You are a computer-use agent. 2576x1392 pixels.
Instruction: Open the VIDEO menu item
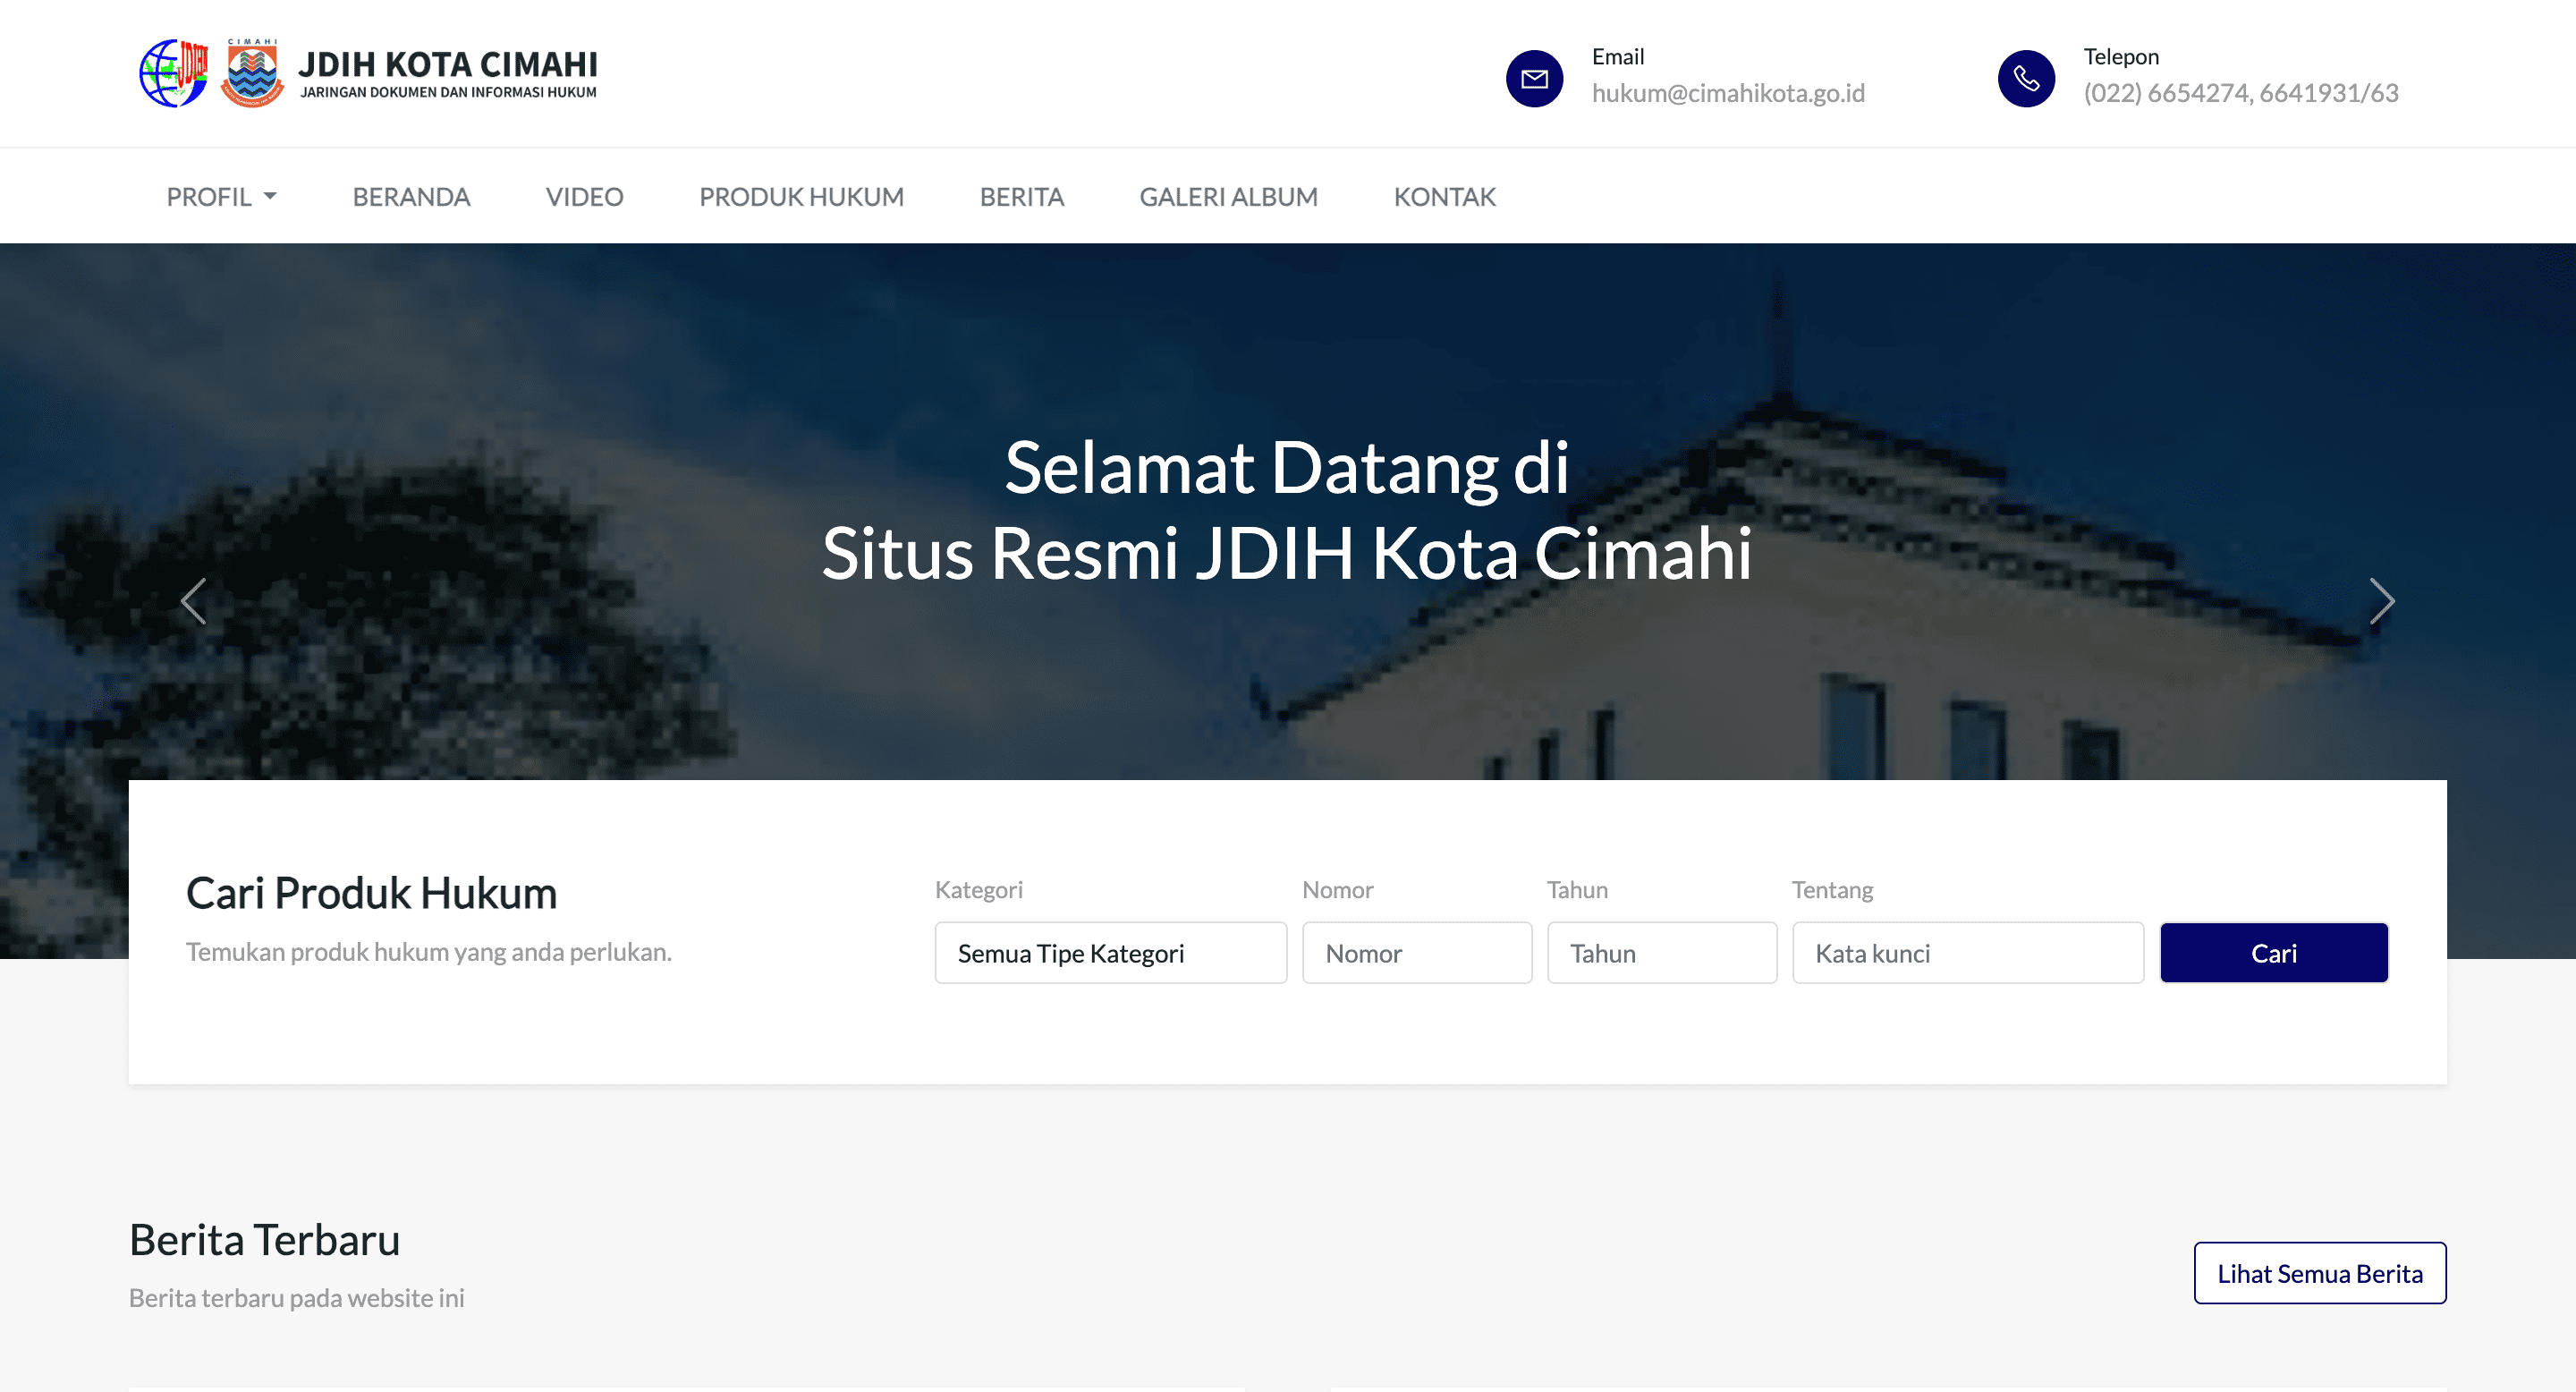584,197
